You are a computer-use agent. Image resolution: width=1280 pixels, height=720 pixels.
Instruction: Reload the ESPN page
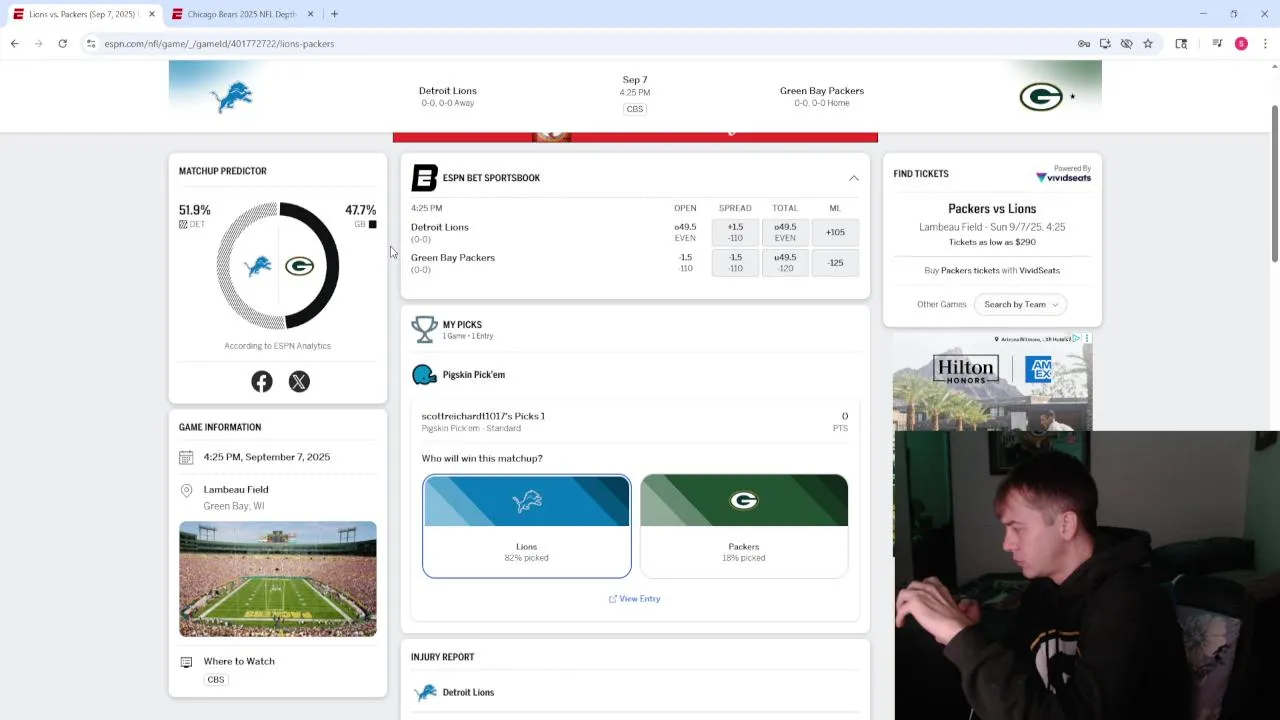[62, 43]
